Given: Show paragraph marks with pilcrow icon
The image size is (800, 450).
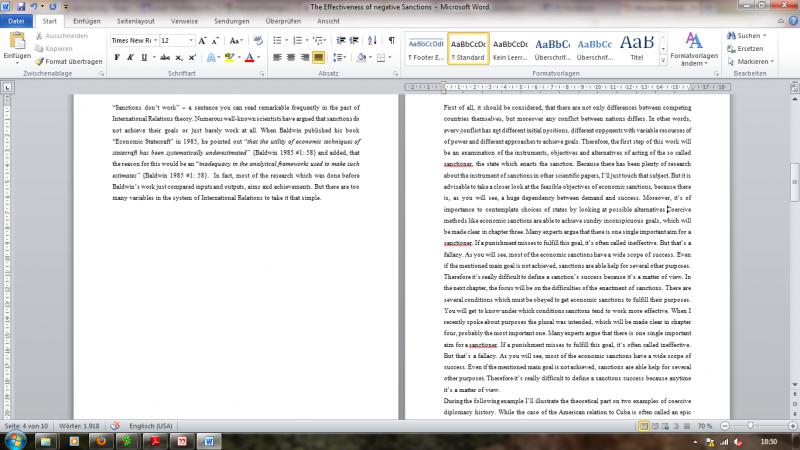Looking at the screenshot, I should tap(391, 40).
